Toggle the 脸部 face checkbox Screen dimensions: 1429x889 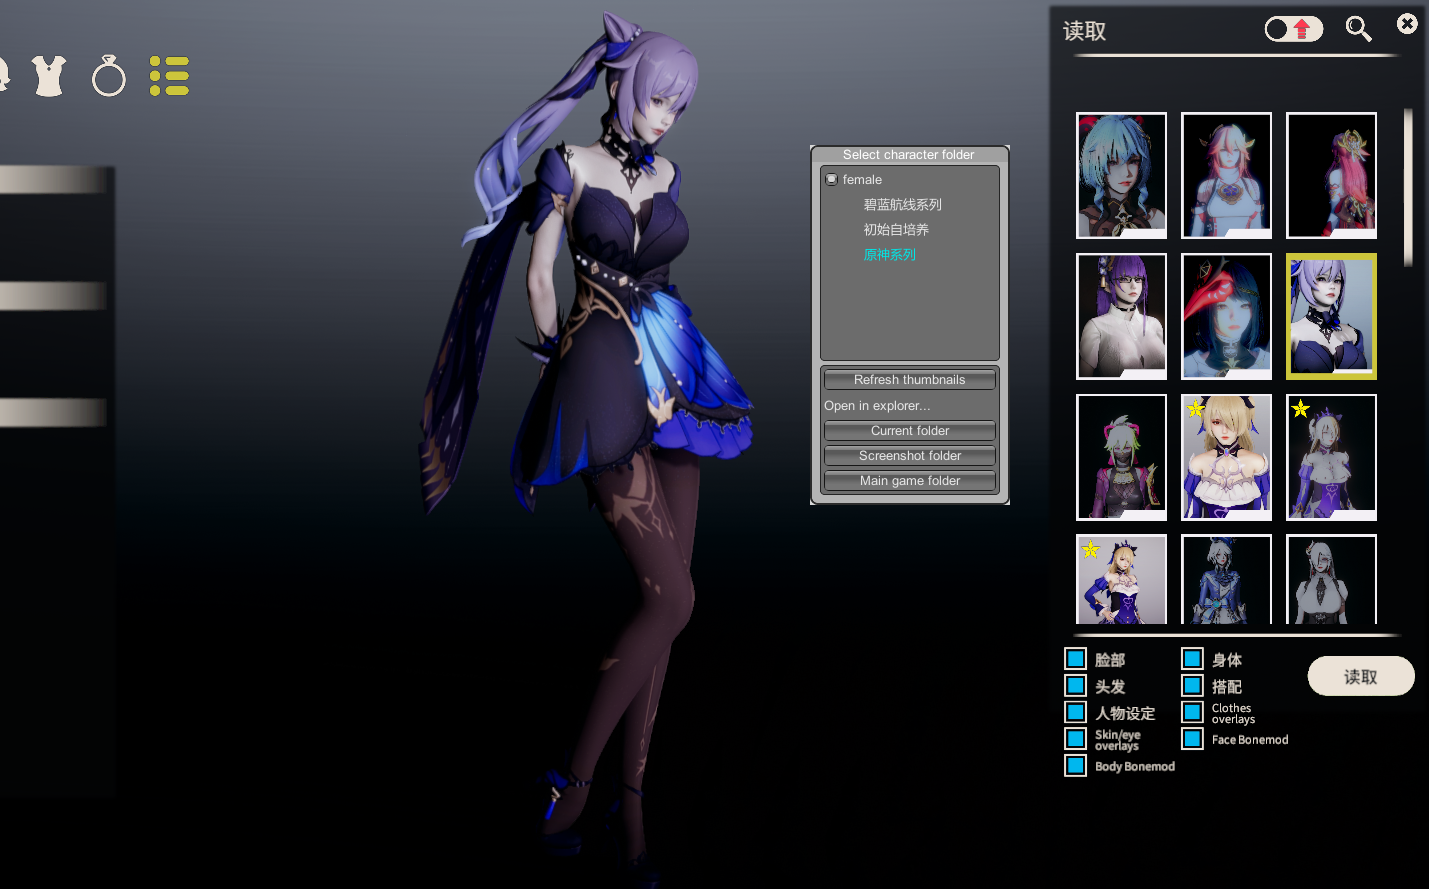tap(1076, 659)
